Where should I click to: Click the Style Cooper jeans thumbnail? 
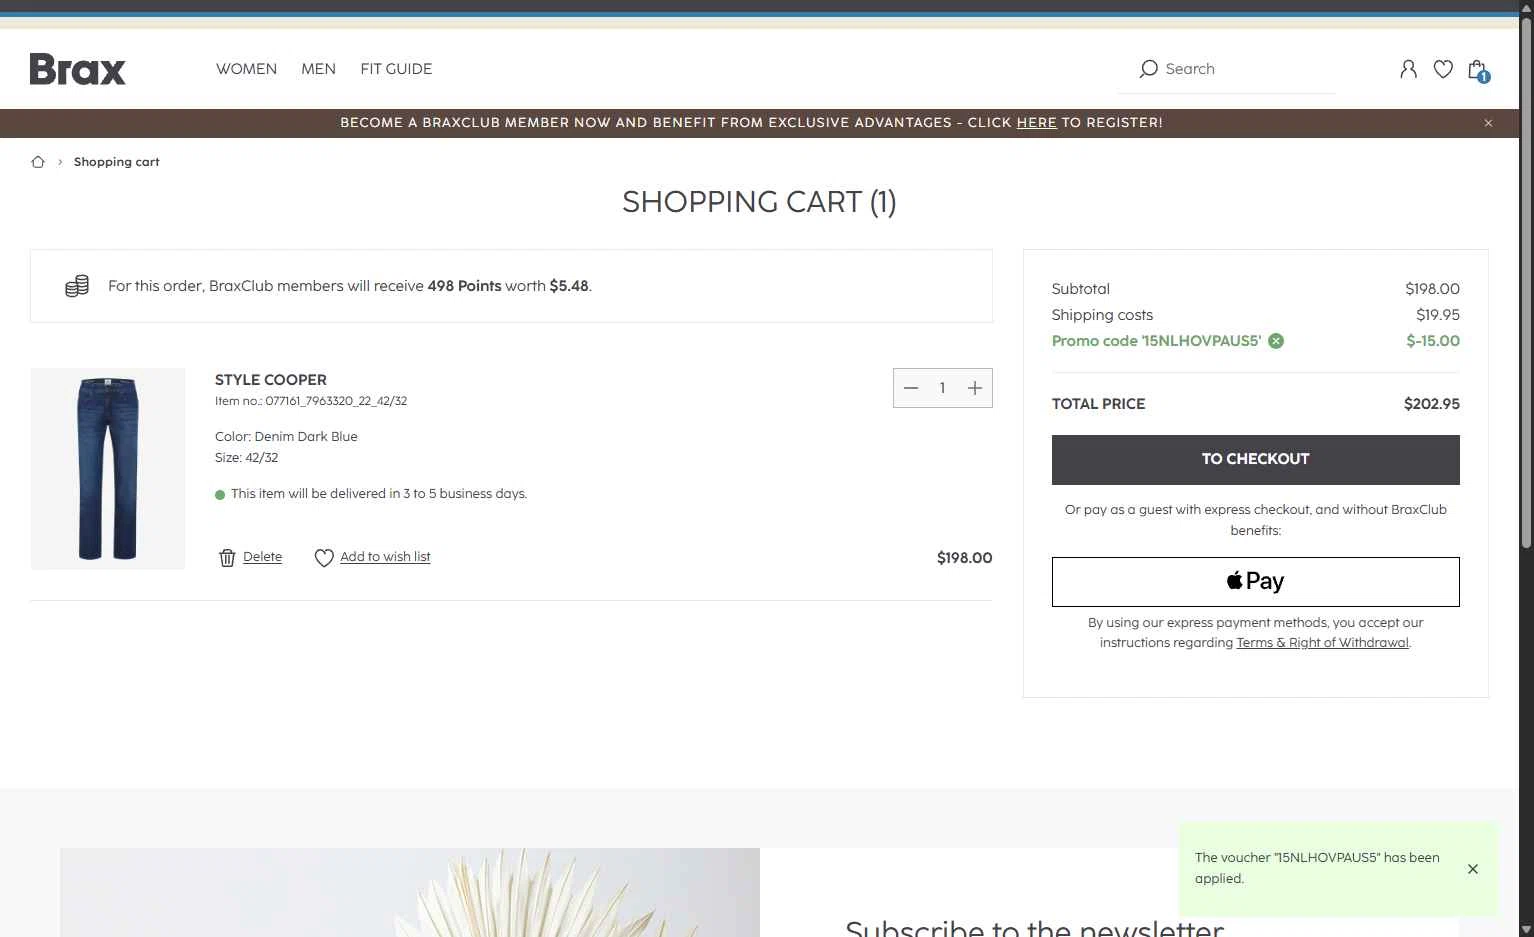[x=108, y=469]
